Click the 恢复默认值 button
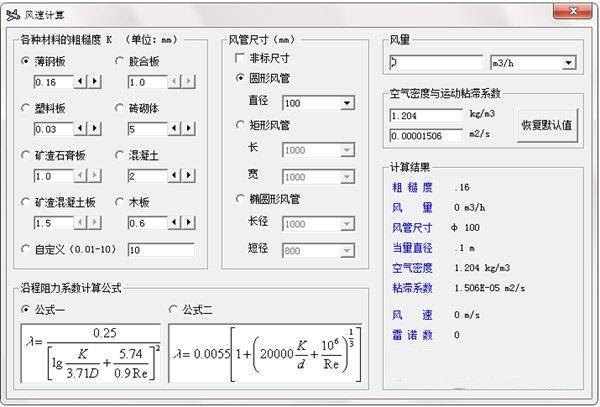 coord(547,125)
